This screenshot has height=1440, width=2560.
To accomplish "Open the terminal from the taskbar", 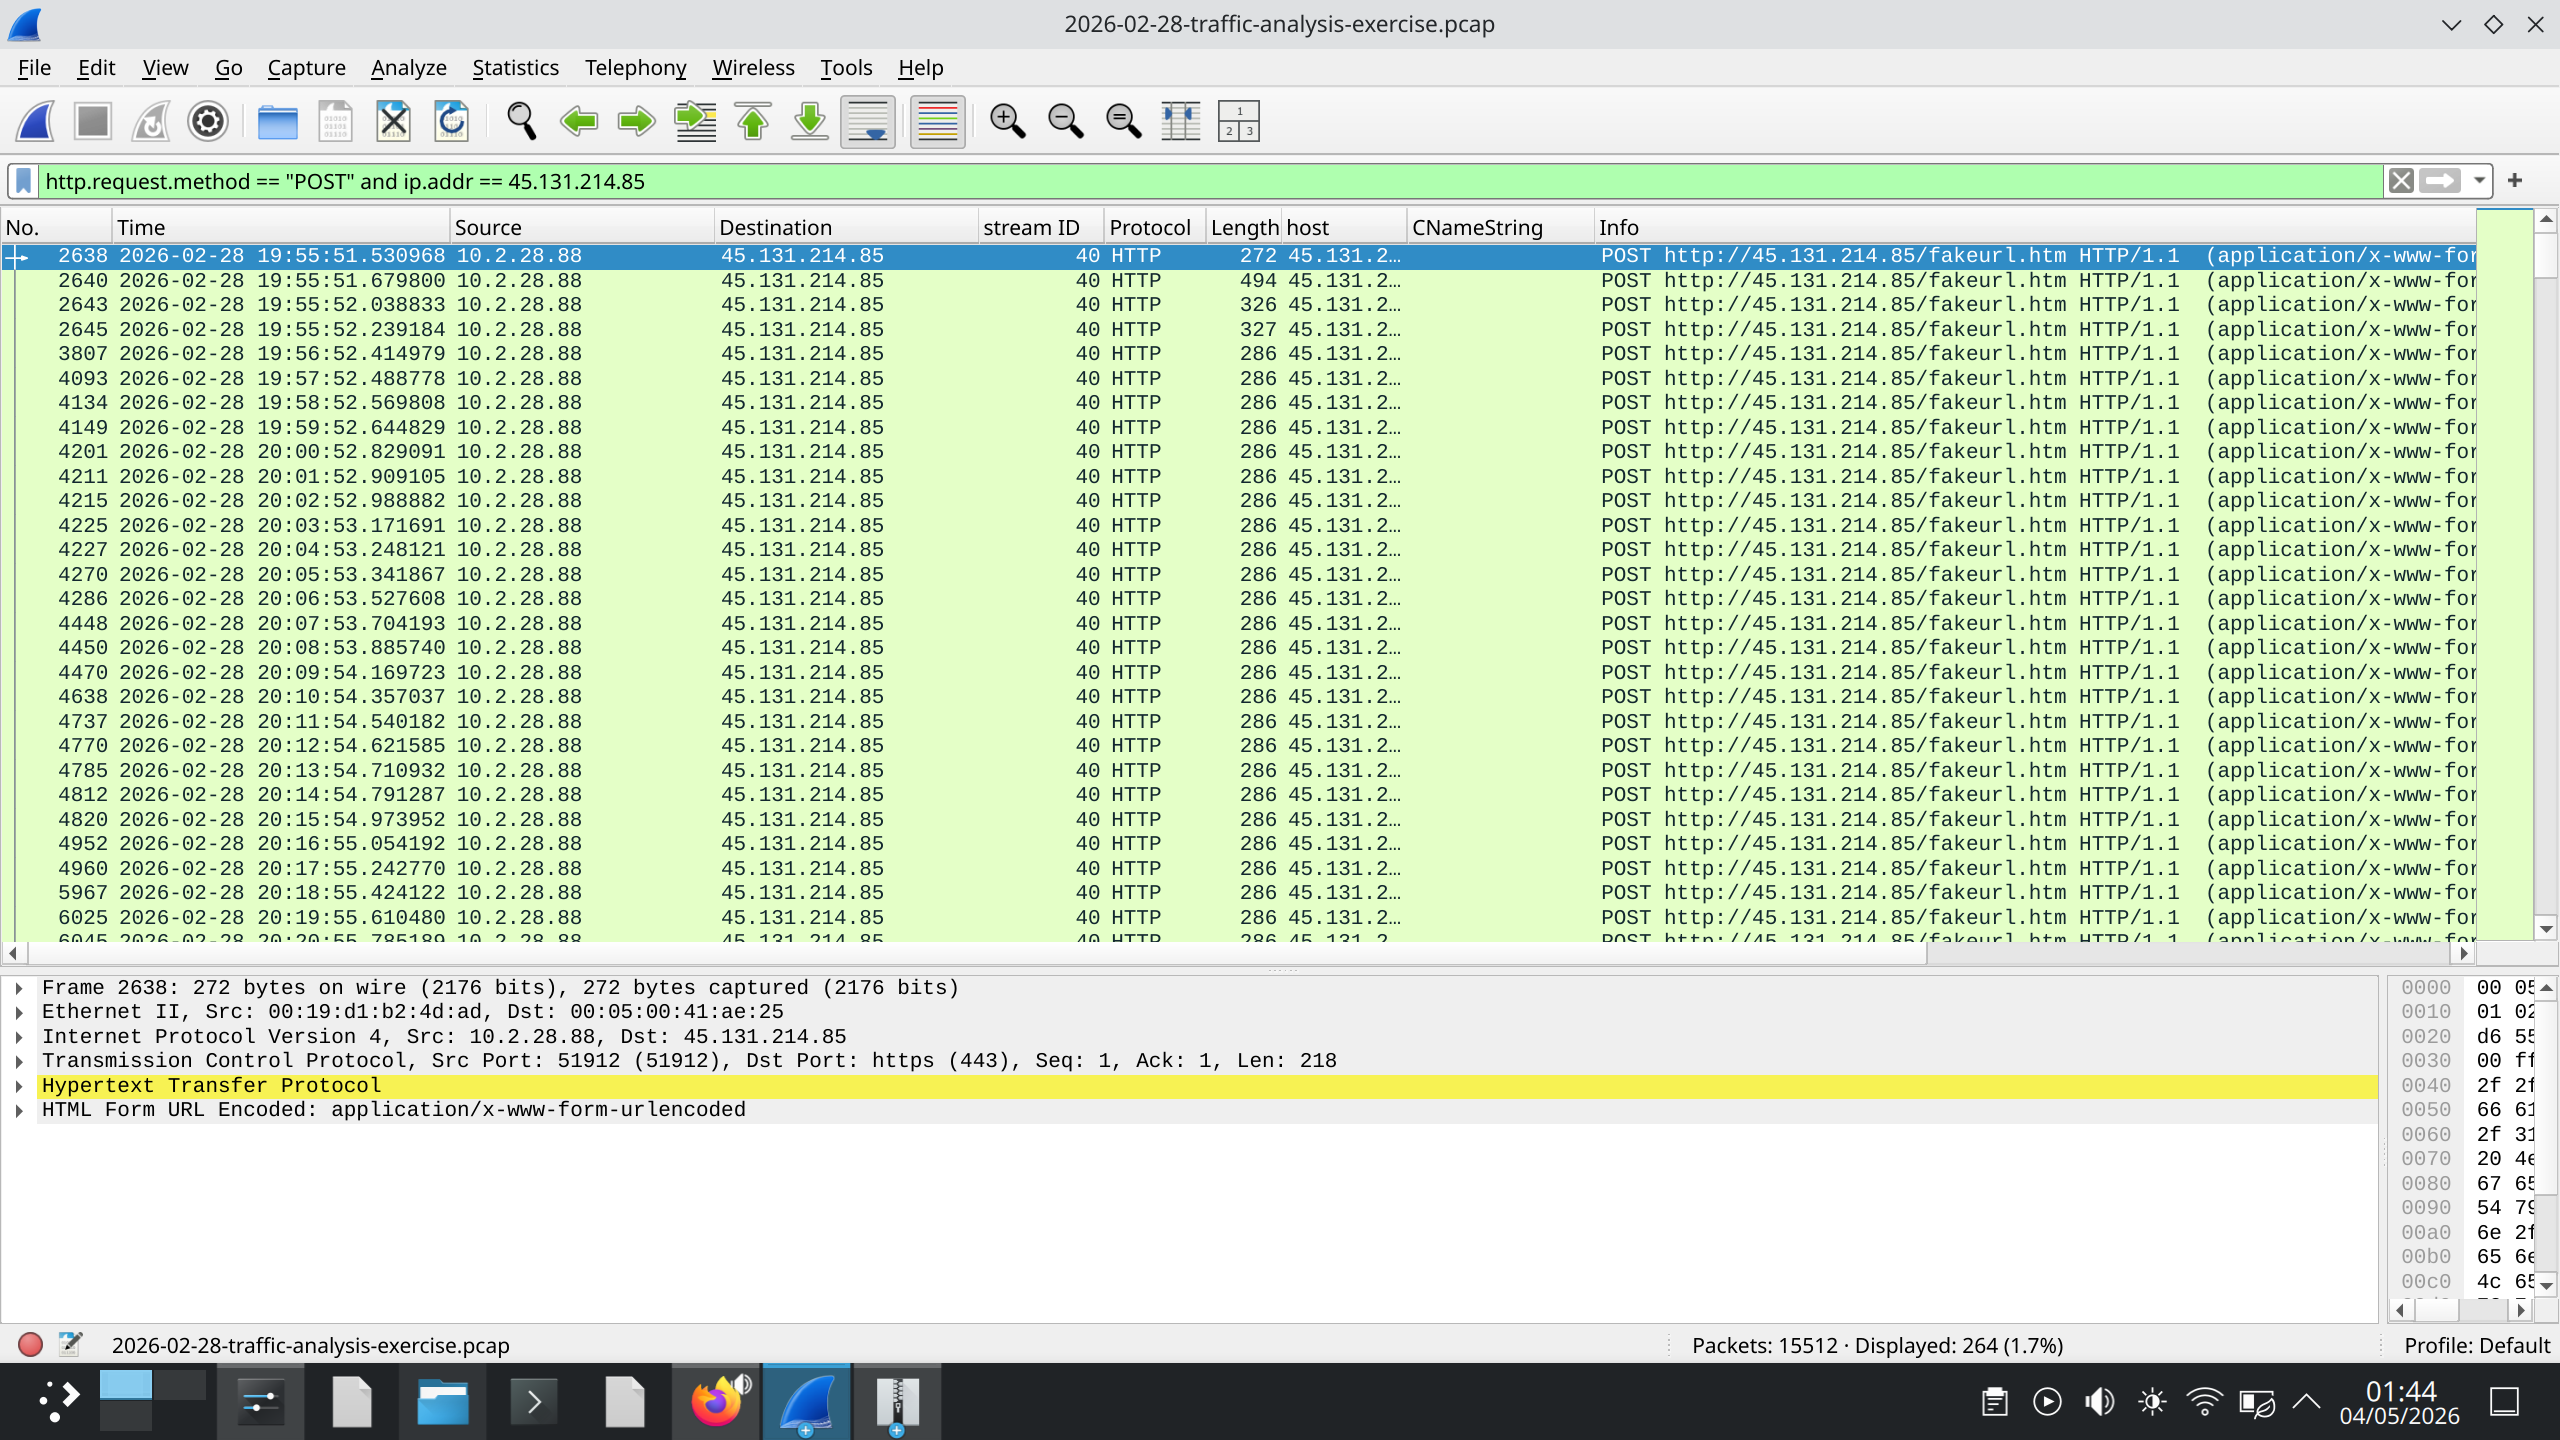I will (x=534, y=1401).
